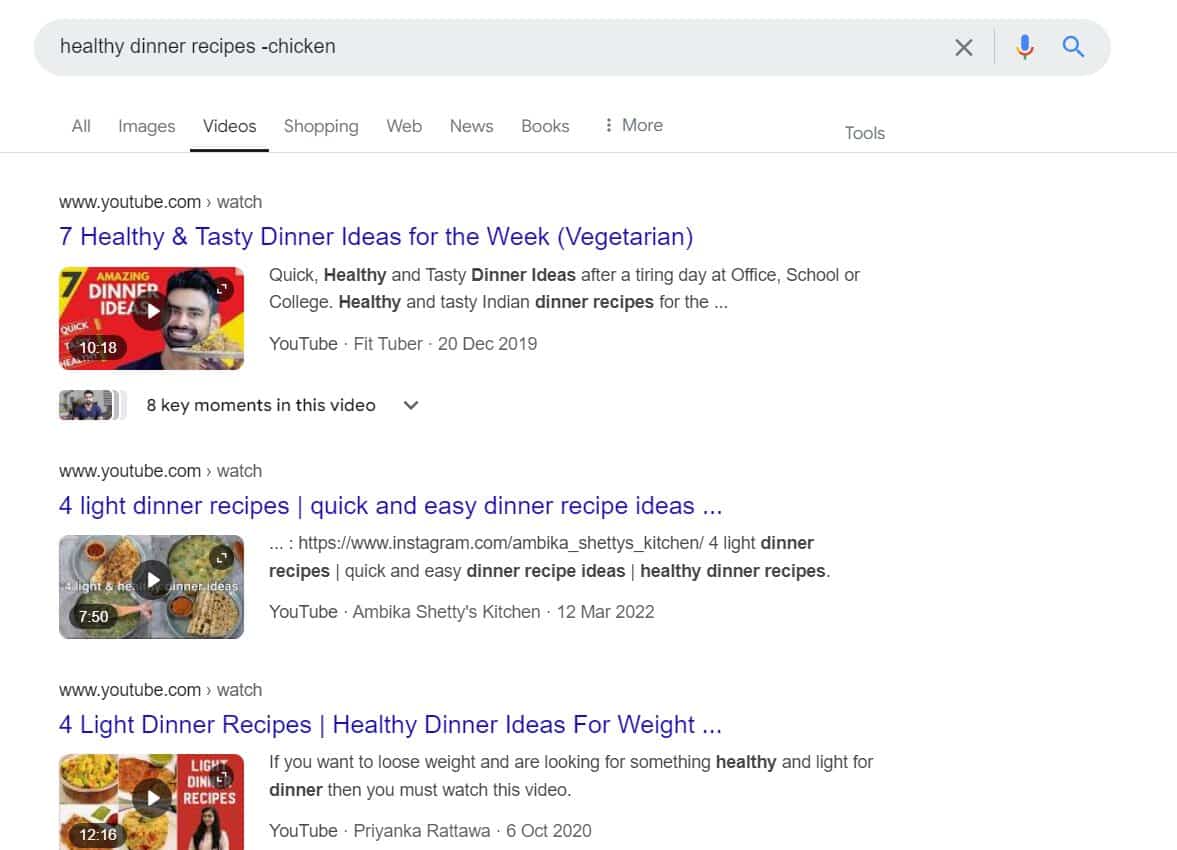
Task: Click the expand icon on the first video thumbnail
Action: coord(223,289)
